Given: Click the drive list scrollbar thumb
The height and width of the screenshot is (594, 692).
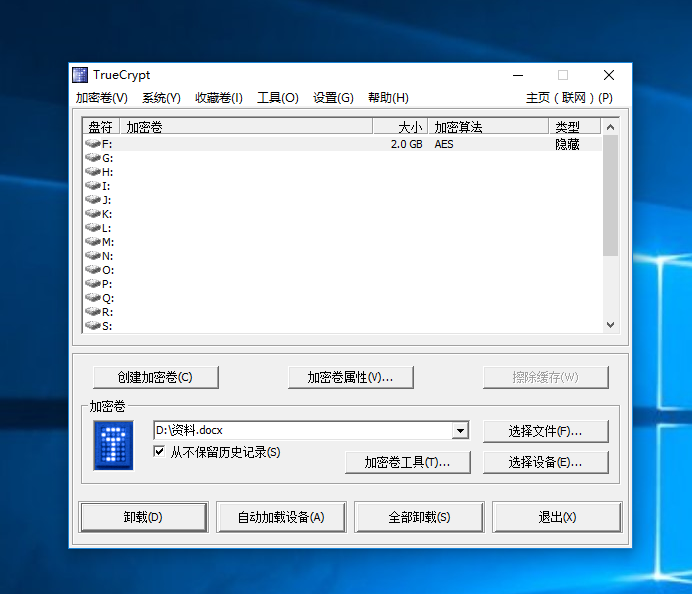Looking at the screenshot, I should point(610,195).
